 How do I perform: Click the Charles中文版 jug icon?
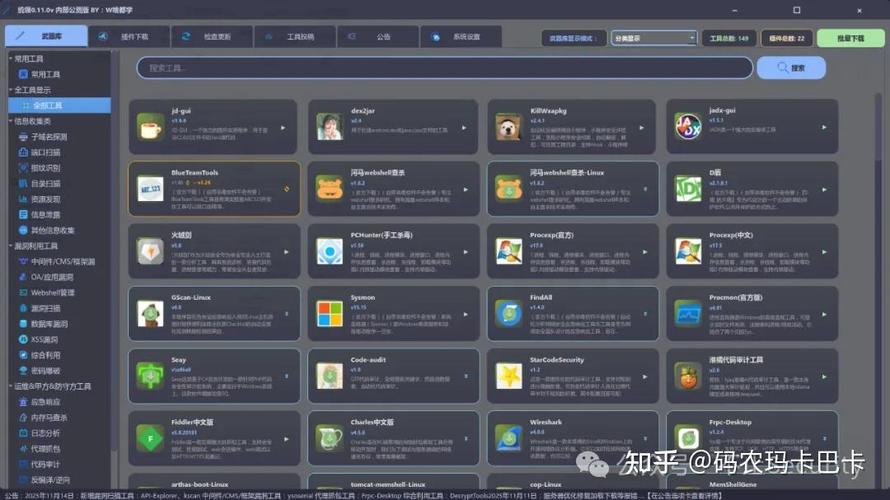(x=330, y=438)
